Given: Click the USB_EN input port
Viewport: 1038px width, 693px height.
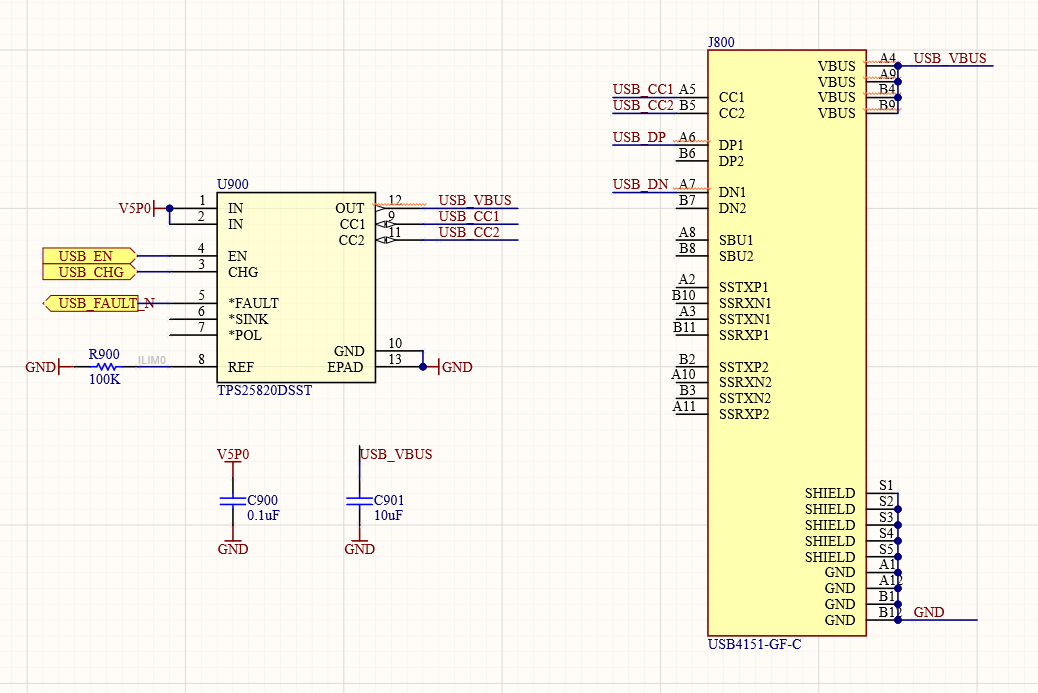Looking at the screenshot, I should tap(89, 255).
